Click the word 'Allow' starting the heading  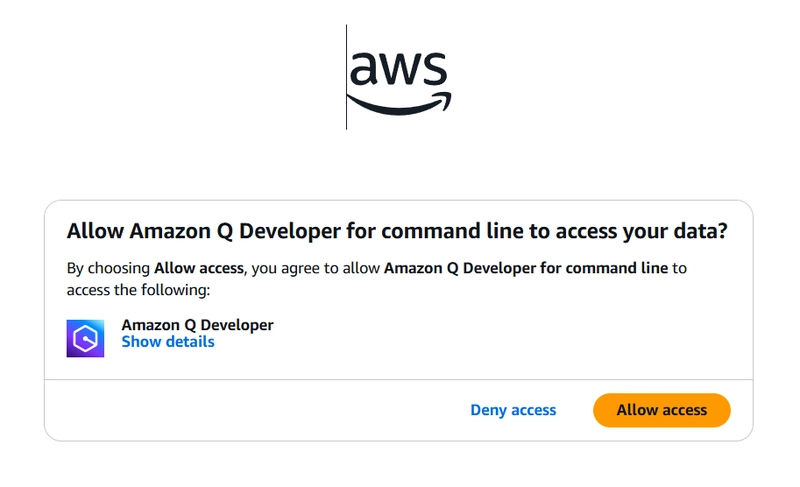point(88,231)
